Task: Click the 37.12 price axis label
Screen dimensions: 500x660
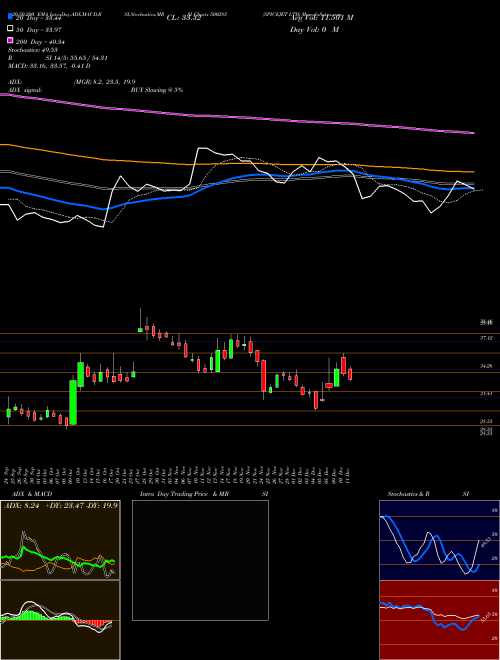Action: coord(487,338)
